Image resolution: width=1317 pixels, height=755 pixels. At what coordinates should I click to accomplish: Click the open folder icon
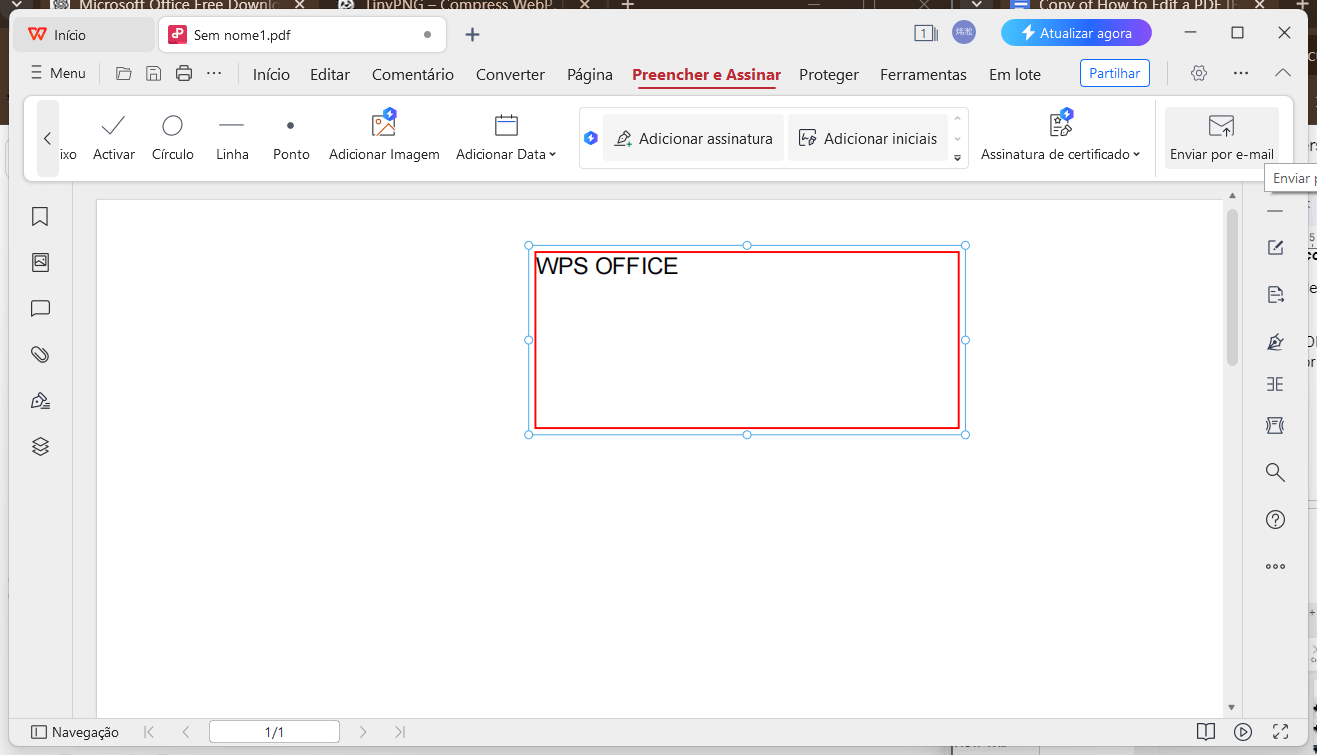point(124,73)
